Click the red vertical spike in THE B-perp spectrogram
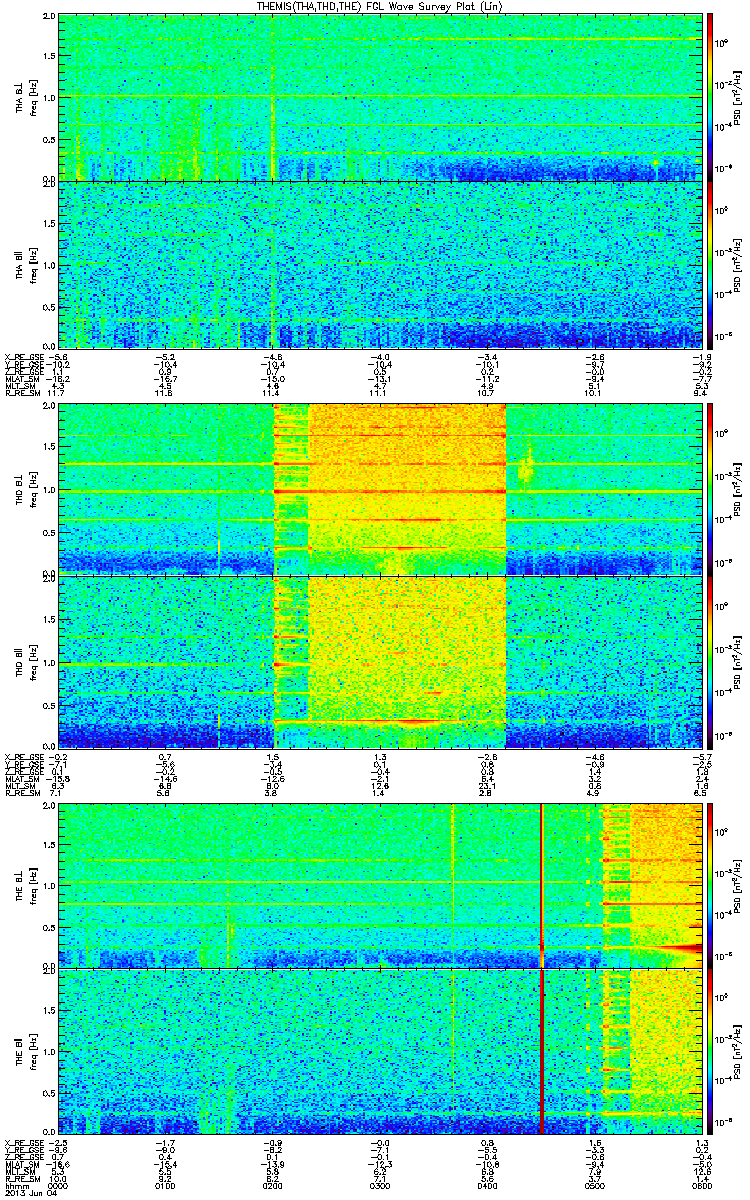Image resolution: width=750 pixels, height=1200 pixels. (541, 886)
